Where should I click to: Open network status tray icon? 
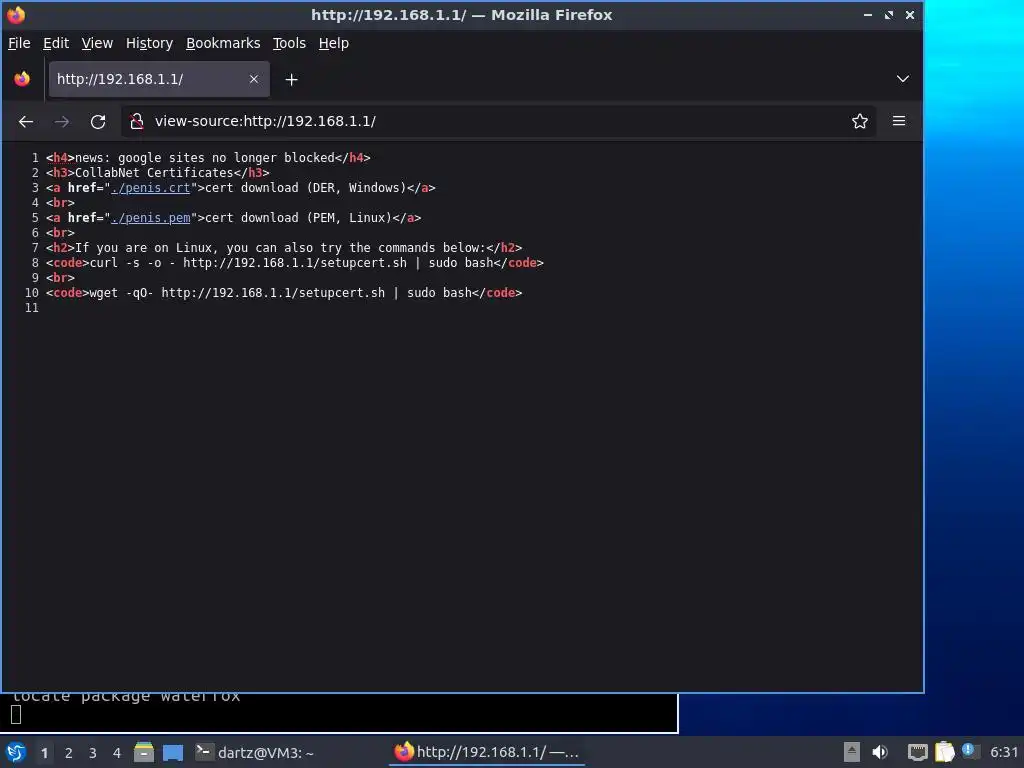pyautogui.click(x=918, y=752)
